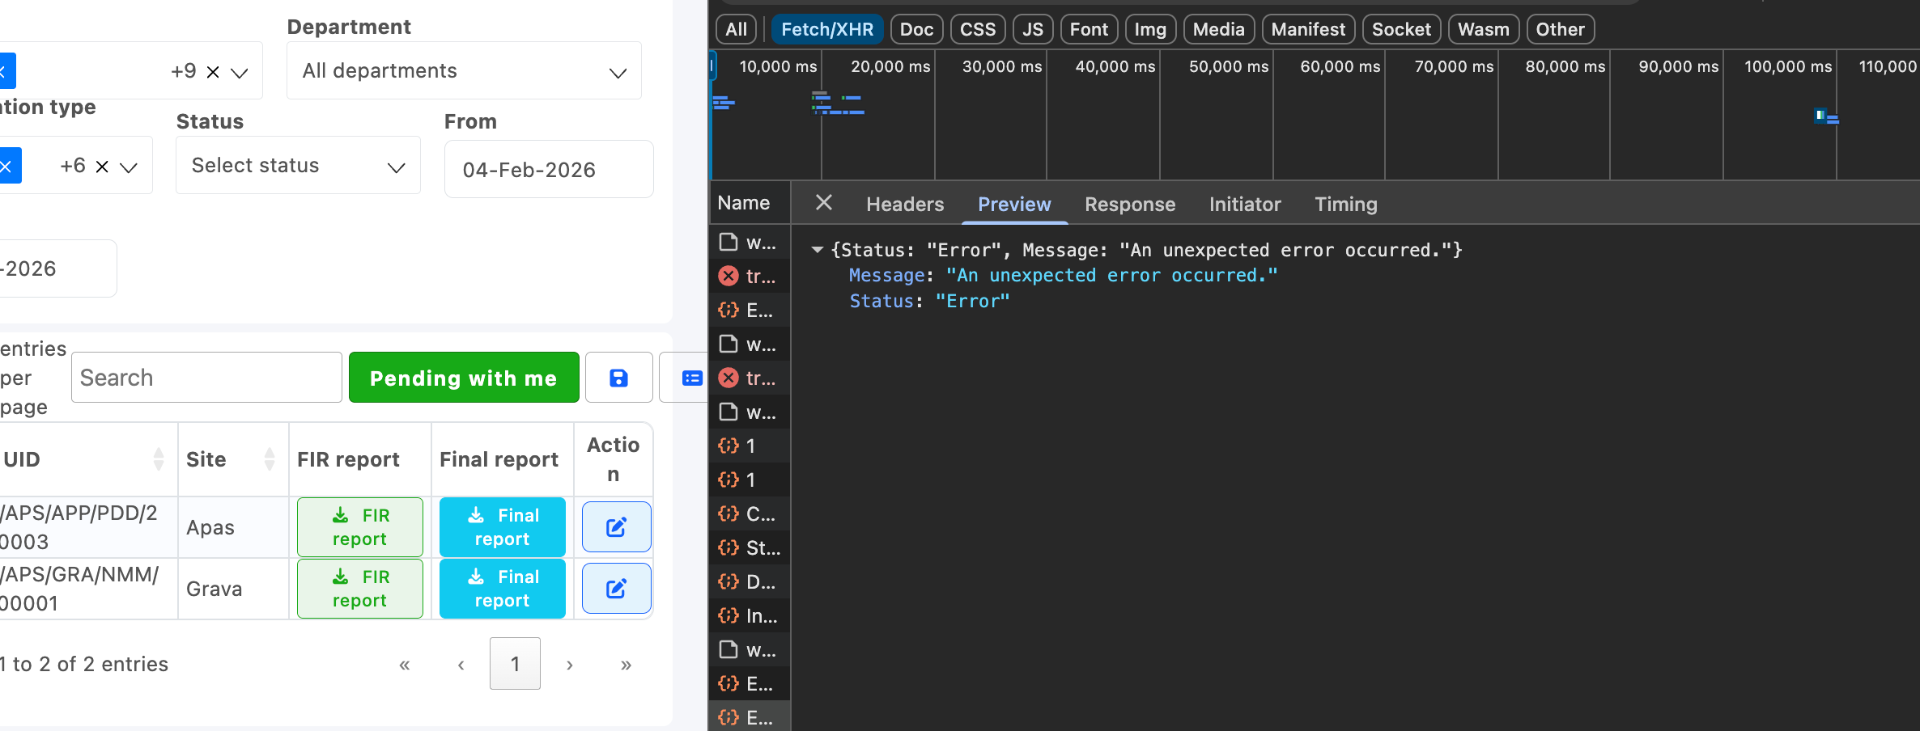Click the edit icon in the Apas row
Image resolution: width=1920 pixels, height=731 pixels.
coord(616,527)
